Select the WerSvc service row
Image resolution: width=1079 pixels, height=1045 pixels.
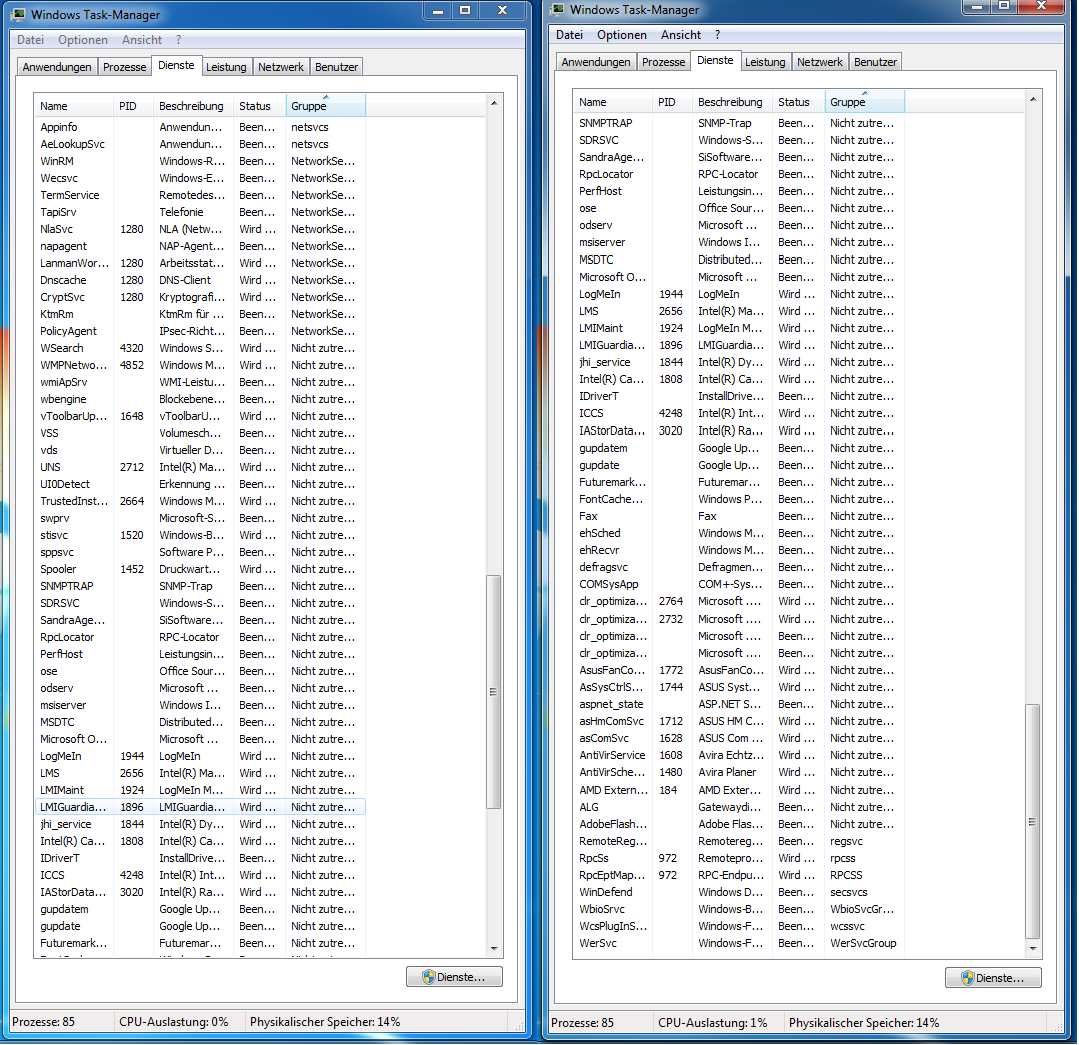[x=739, y=943]
